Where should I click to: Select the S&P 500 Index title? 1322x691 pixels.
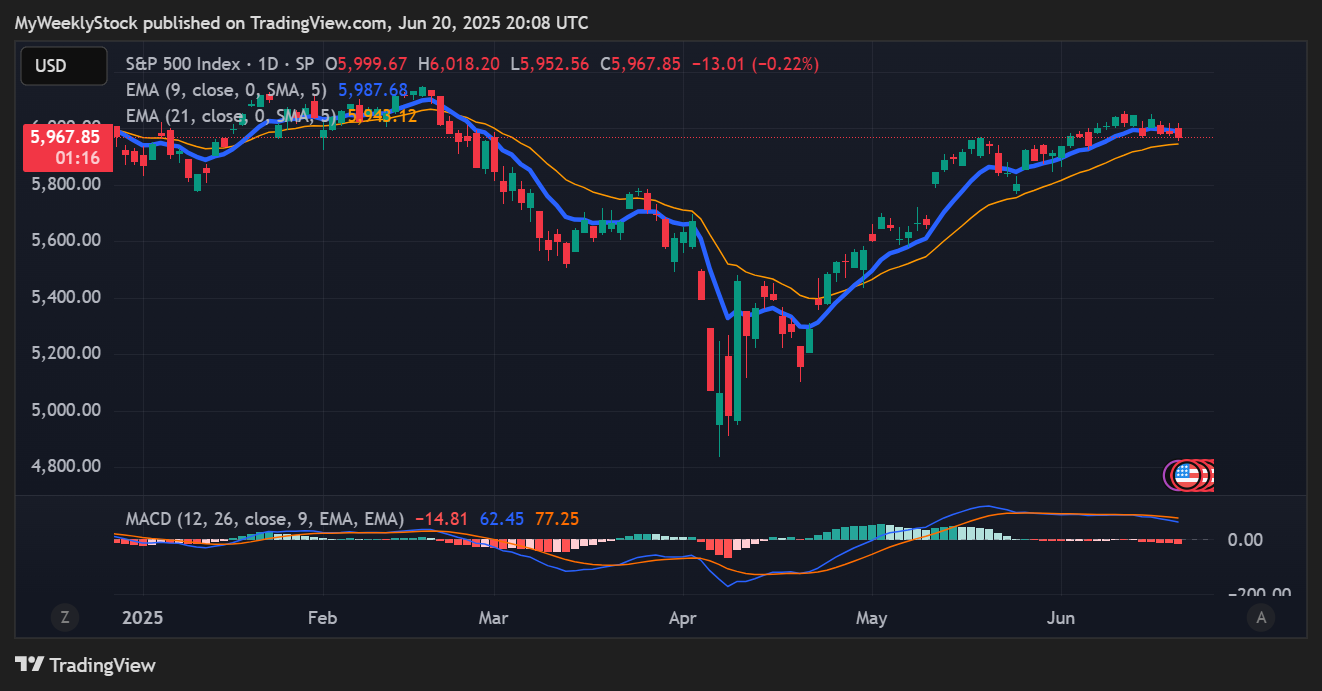183,63
